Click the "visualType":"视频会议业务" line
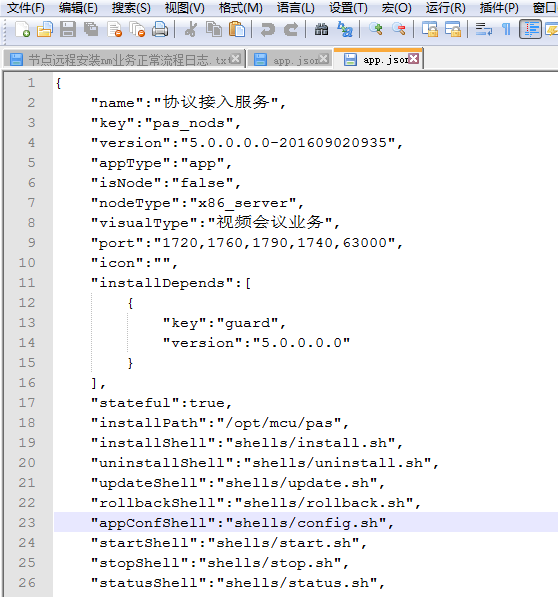The image size is (558, 597). coord(215,223)
